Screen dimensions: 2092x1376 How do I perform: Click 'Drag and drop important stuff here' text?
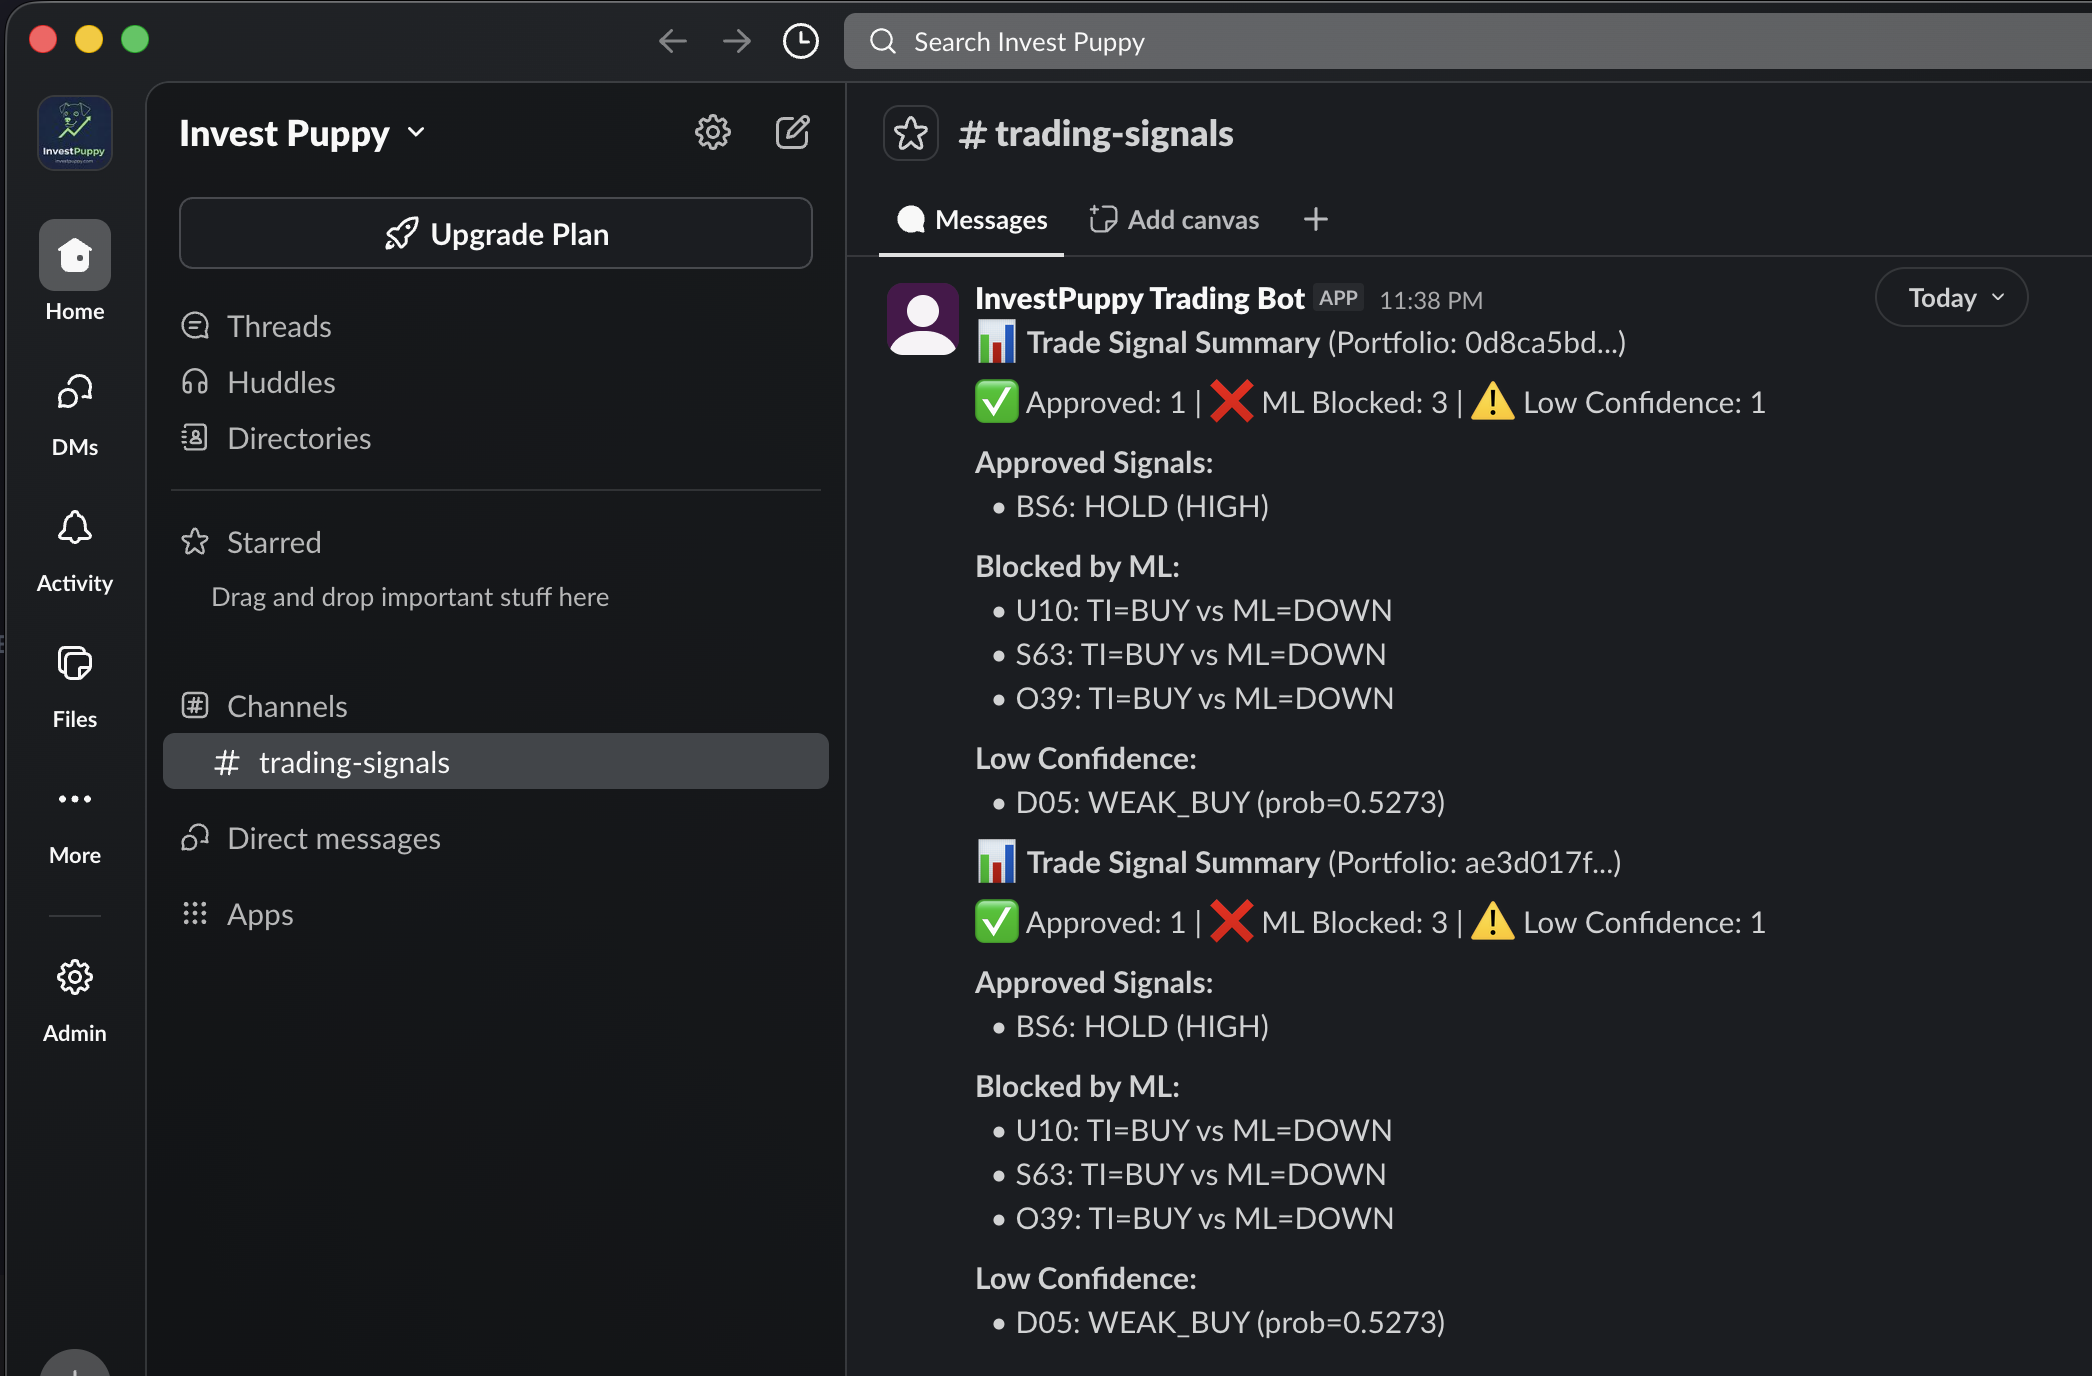[x=410, y=597]
